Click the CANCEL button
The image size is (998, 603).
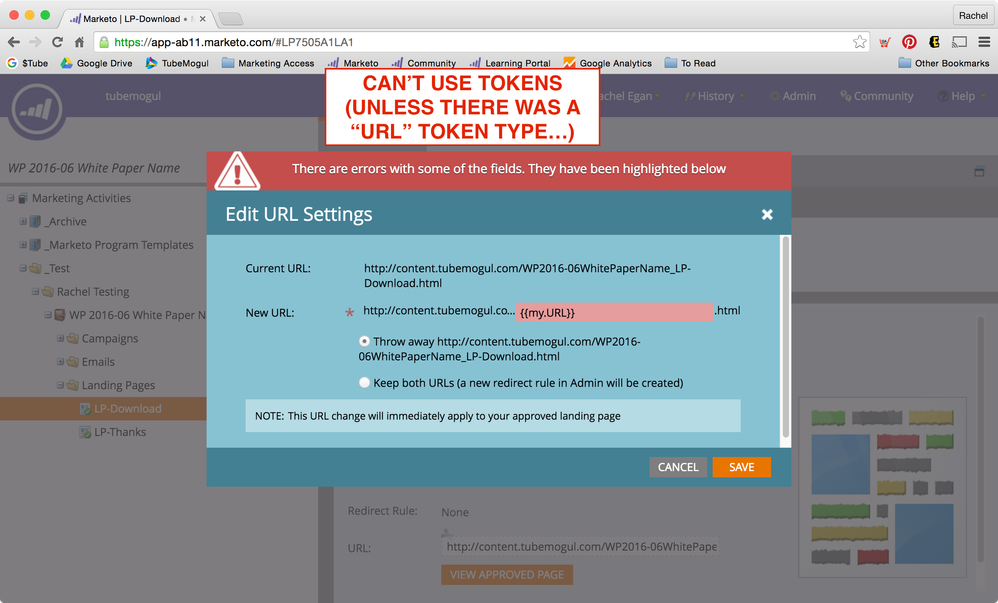pos(678,467)
